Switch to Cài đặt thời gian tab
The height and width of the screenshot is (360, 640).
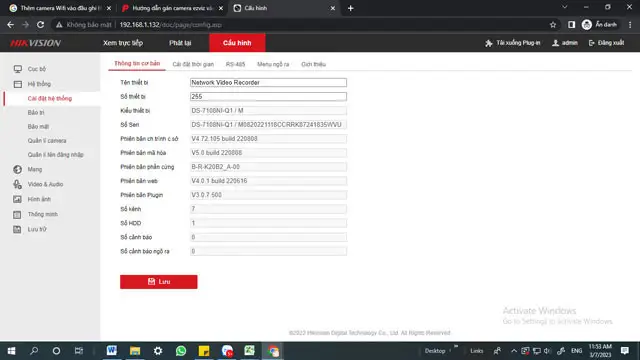pyautogui.click(x=193, y=64)
